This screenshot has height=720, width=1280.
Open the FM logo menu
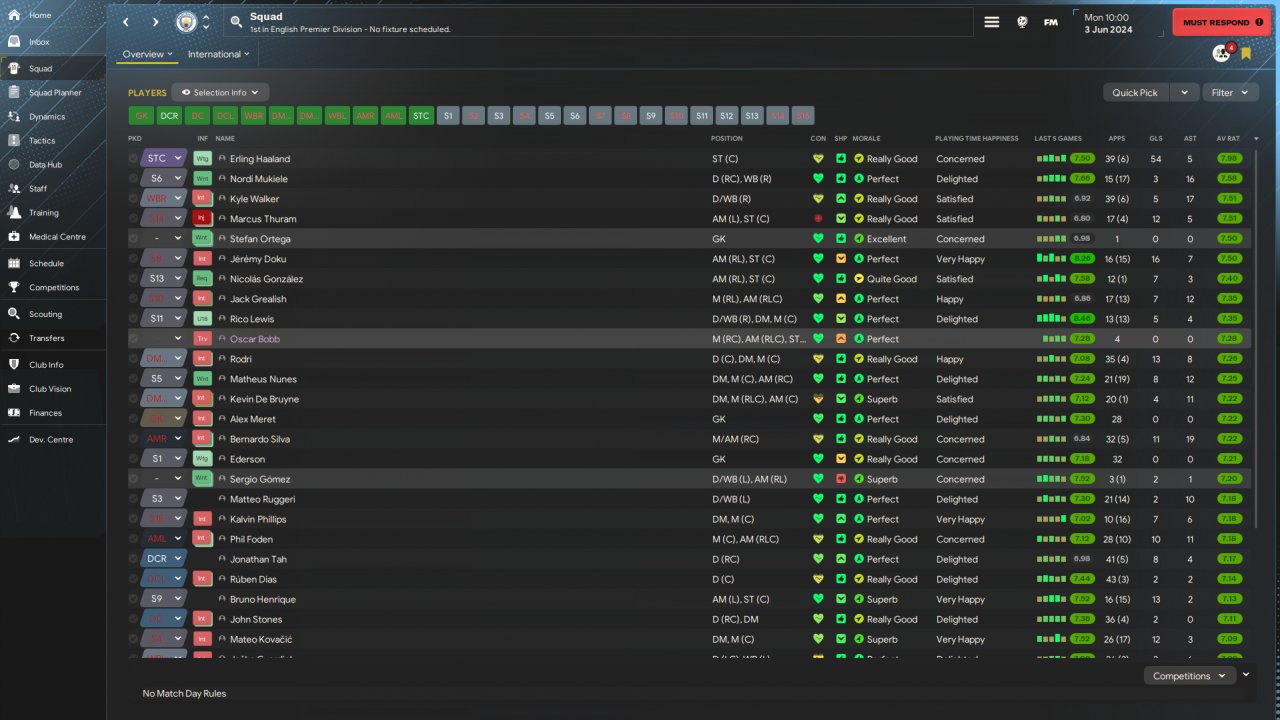point(1051,22)
